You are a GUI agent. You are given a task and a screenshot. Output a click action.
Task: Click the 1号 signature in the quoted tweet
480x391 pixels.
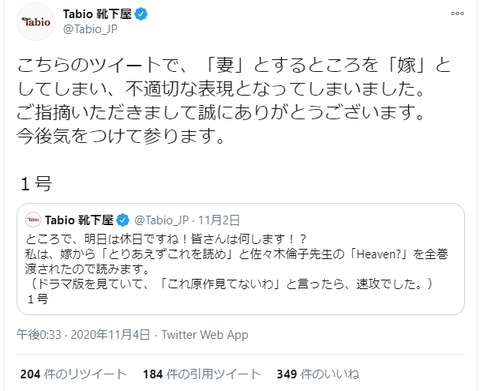coord(38,299)
